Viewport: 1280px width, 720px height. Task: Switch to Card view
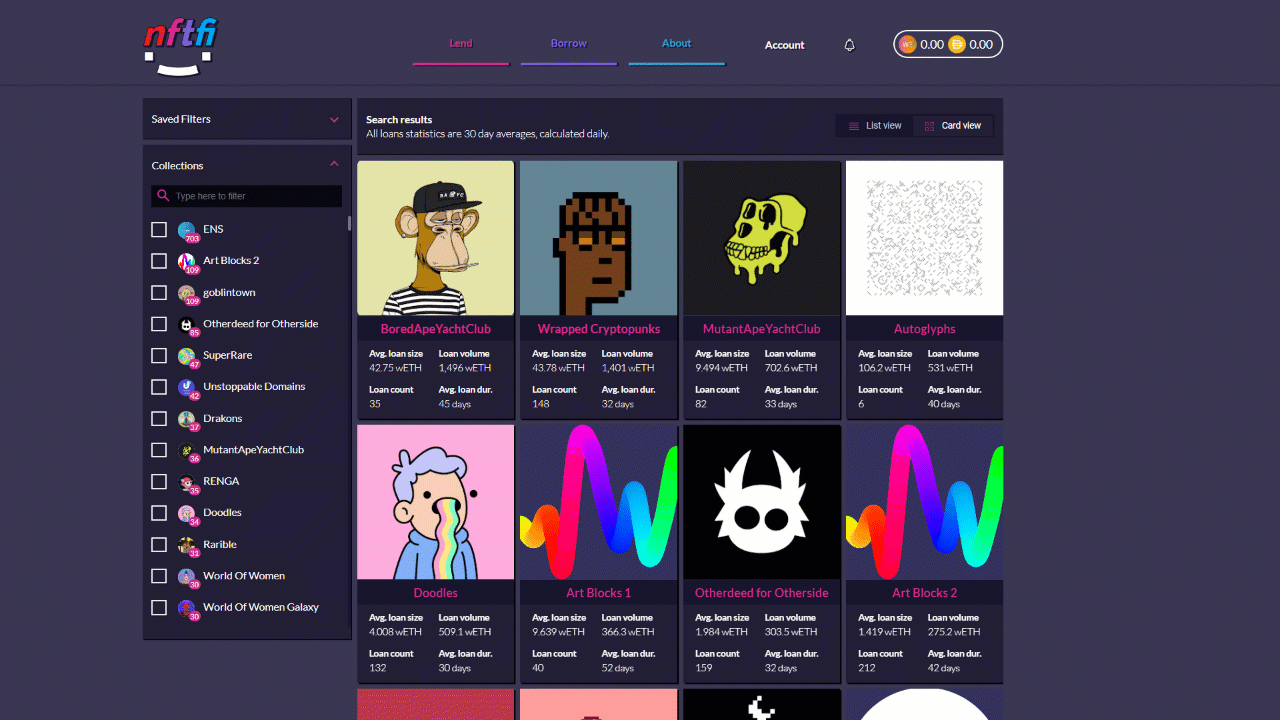pos(953,126)
